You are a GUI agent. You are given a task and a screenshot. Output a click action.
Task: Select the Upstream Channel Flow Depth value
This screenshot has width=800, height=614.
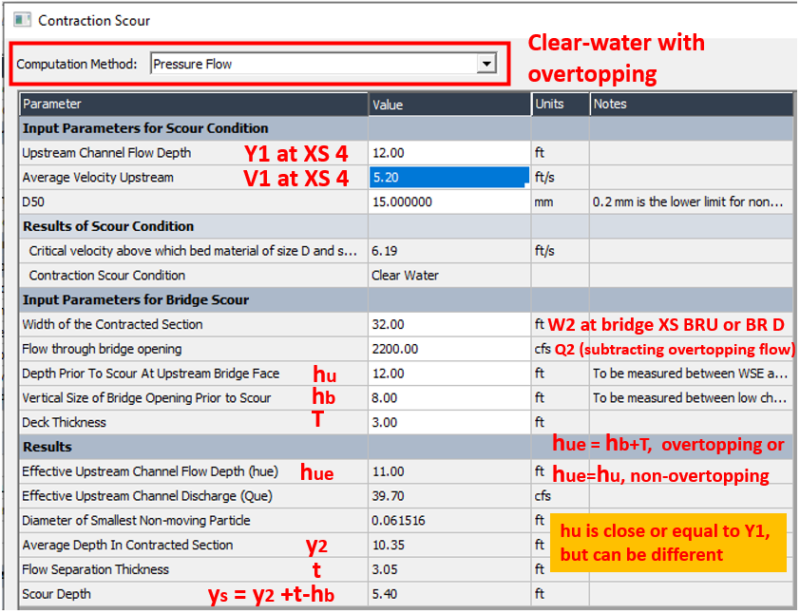tap(448, 153)
